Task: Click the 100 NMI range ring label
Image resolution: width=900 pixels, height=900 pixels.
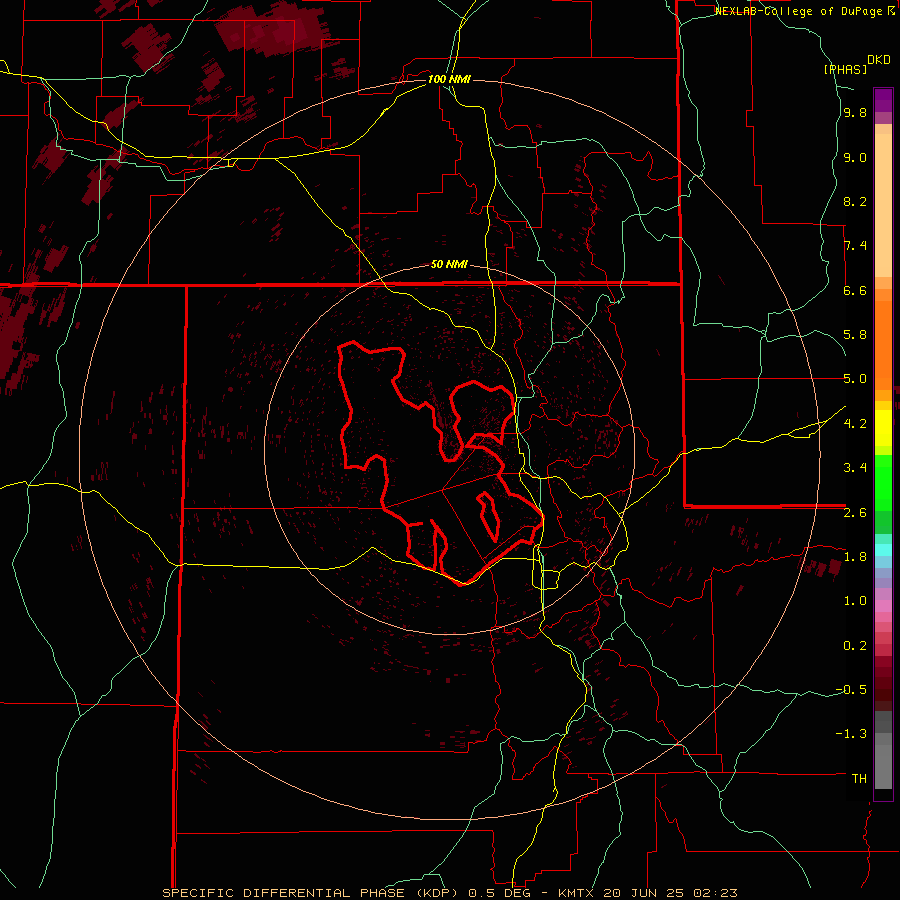Action: (x=449, y=79)
